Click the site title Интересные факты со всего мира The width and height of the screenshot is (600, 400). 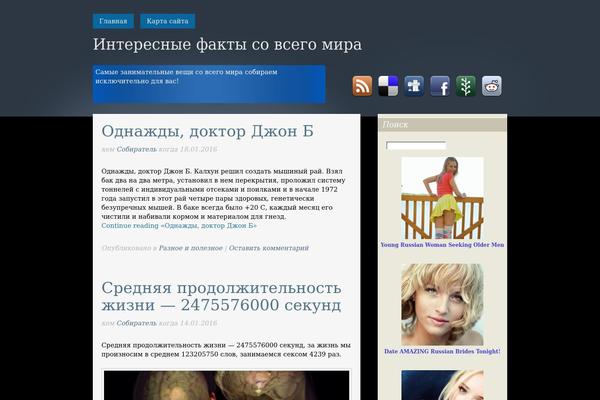coord(227,44)
